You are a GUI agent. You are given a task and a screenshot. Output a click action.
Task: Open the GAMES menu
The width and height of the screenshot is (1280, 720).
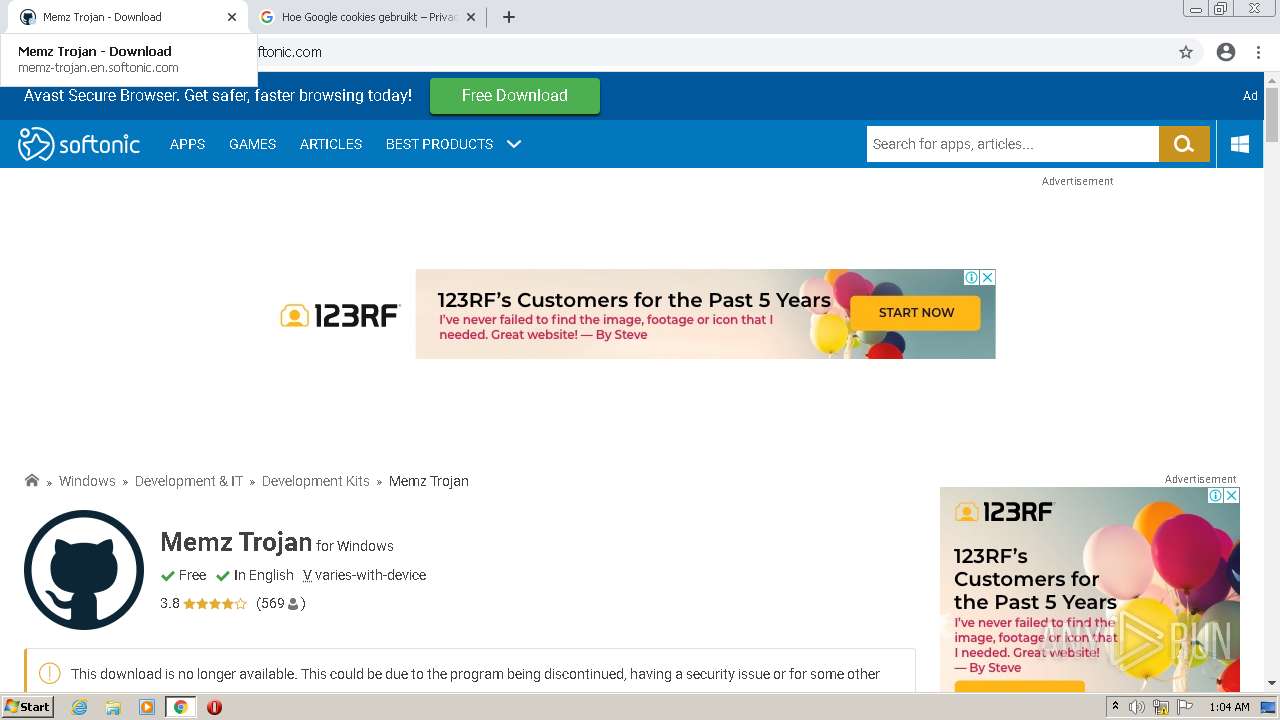coord(252,144)
